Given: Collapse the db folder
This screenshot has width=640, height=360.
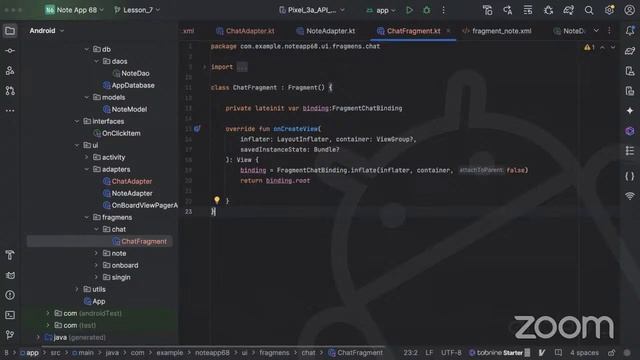Looking at the screenshot, I should point(87,49).
